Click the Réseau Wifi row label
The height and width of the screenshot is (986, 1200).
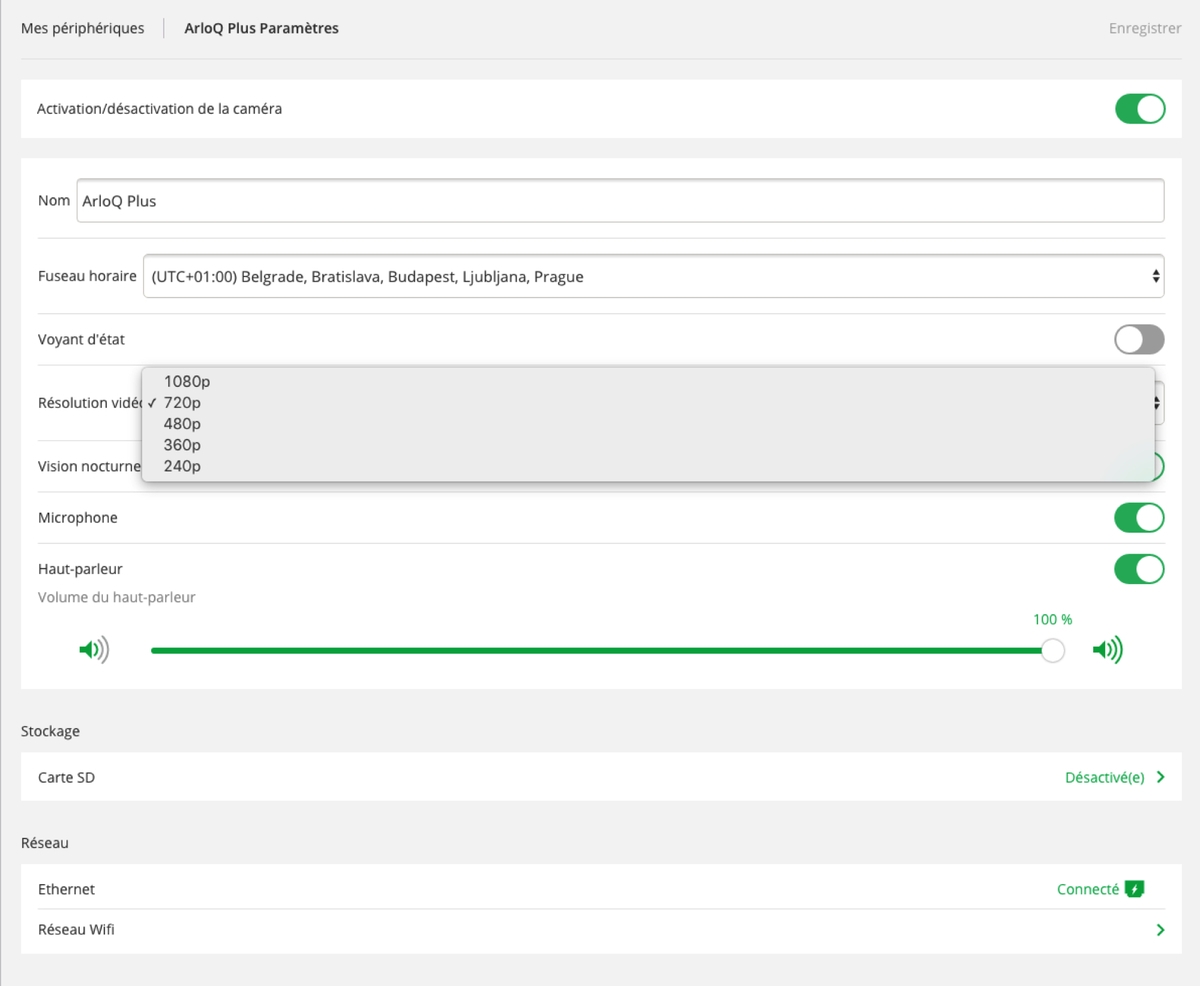coord(76,930)
